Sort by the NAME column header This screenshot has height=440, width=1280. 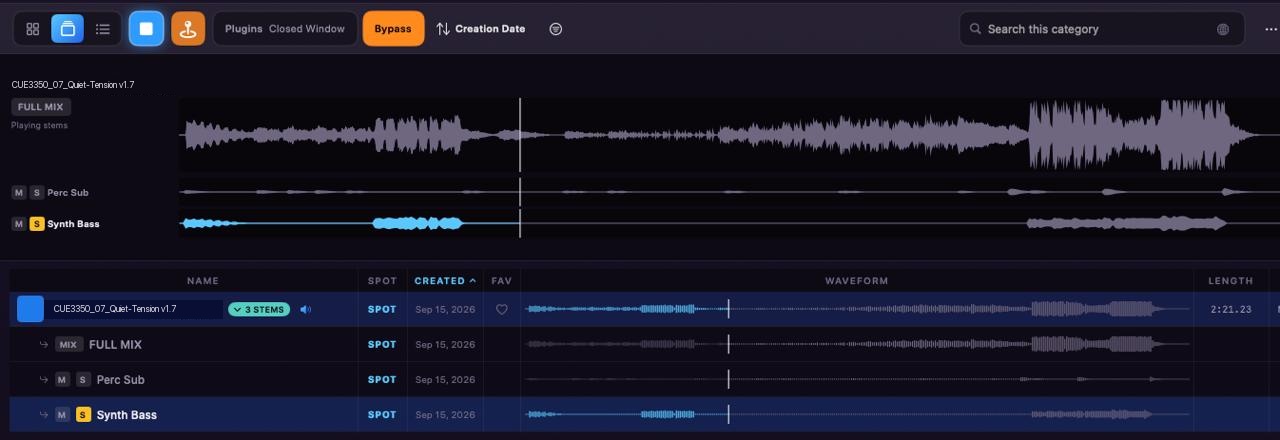pyautogui.click(x=203, y=281)
